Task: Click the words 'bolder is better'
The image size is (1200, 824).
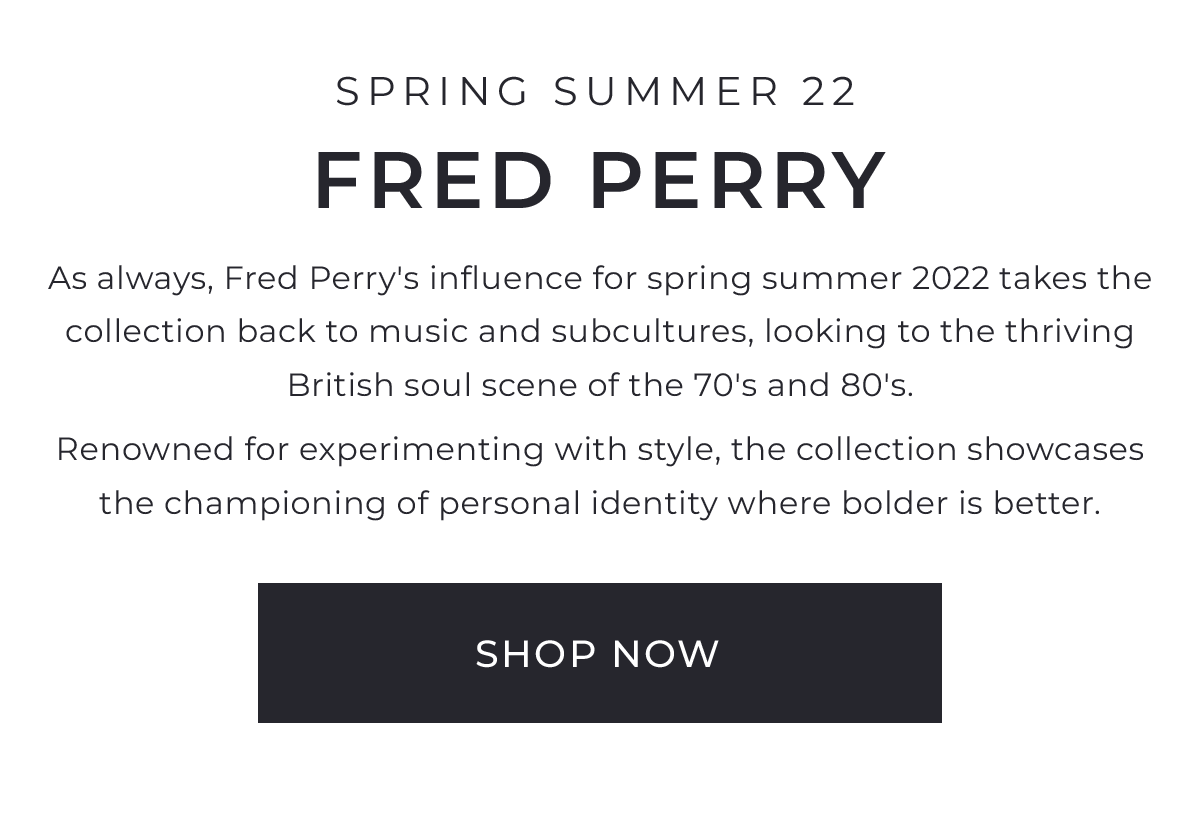Action: click(x=970, y=503)
